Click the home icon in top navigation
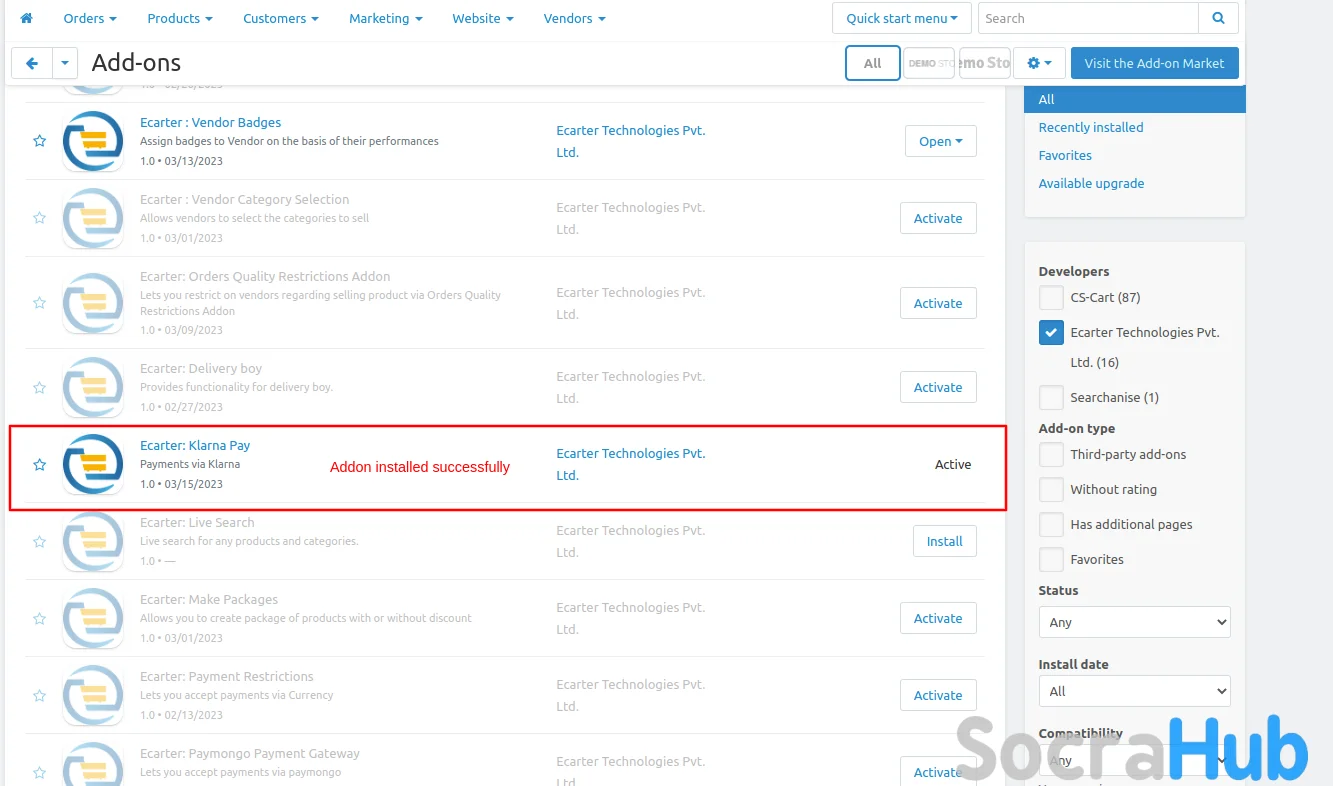 pos(27,18)
